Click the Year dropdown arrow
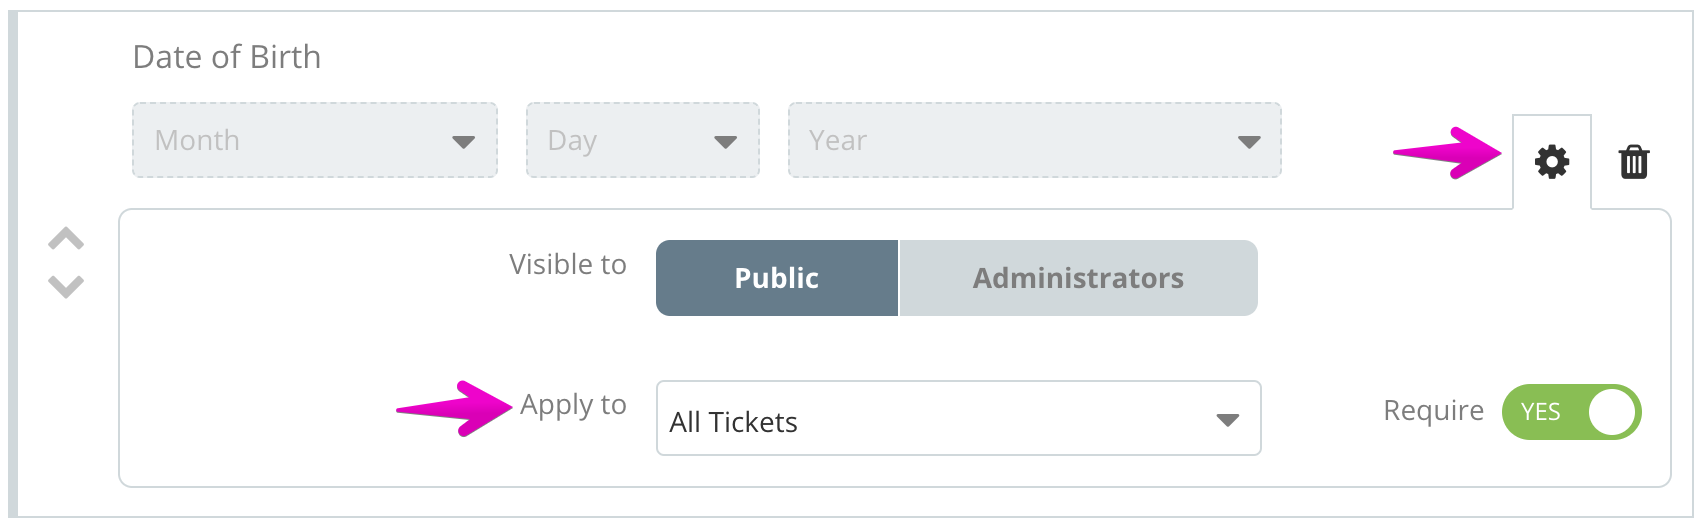1698x524 pixels. [1249, 142]
